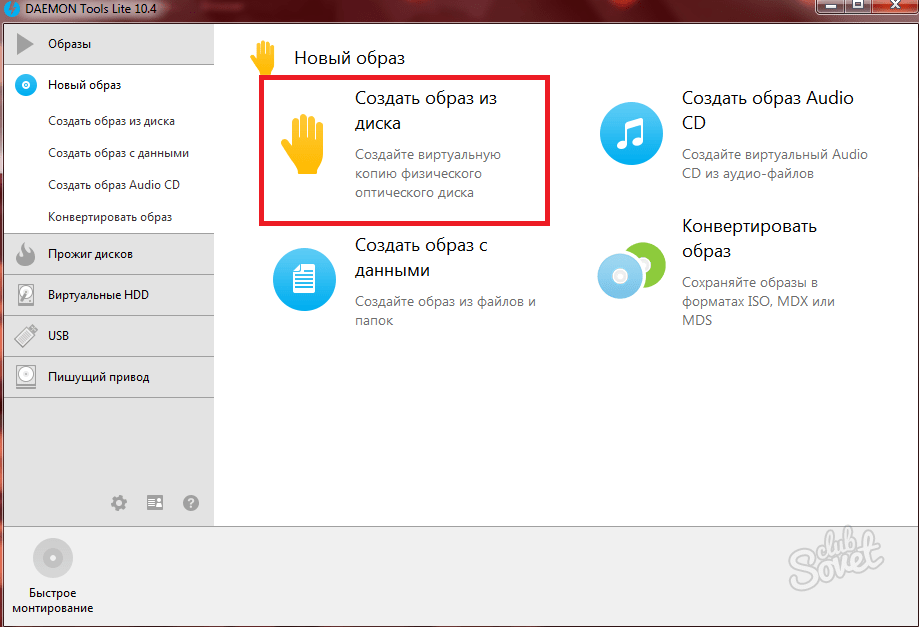Viewport: 919px width, 627px height.
Task: Select sidebar item Создать образ с данными
Action: tap(118, 153)
